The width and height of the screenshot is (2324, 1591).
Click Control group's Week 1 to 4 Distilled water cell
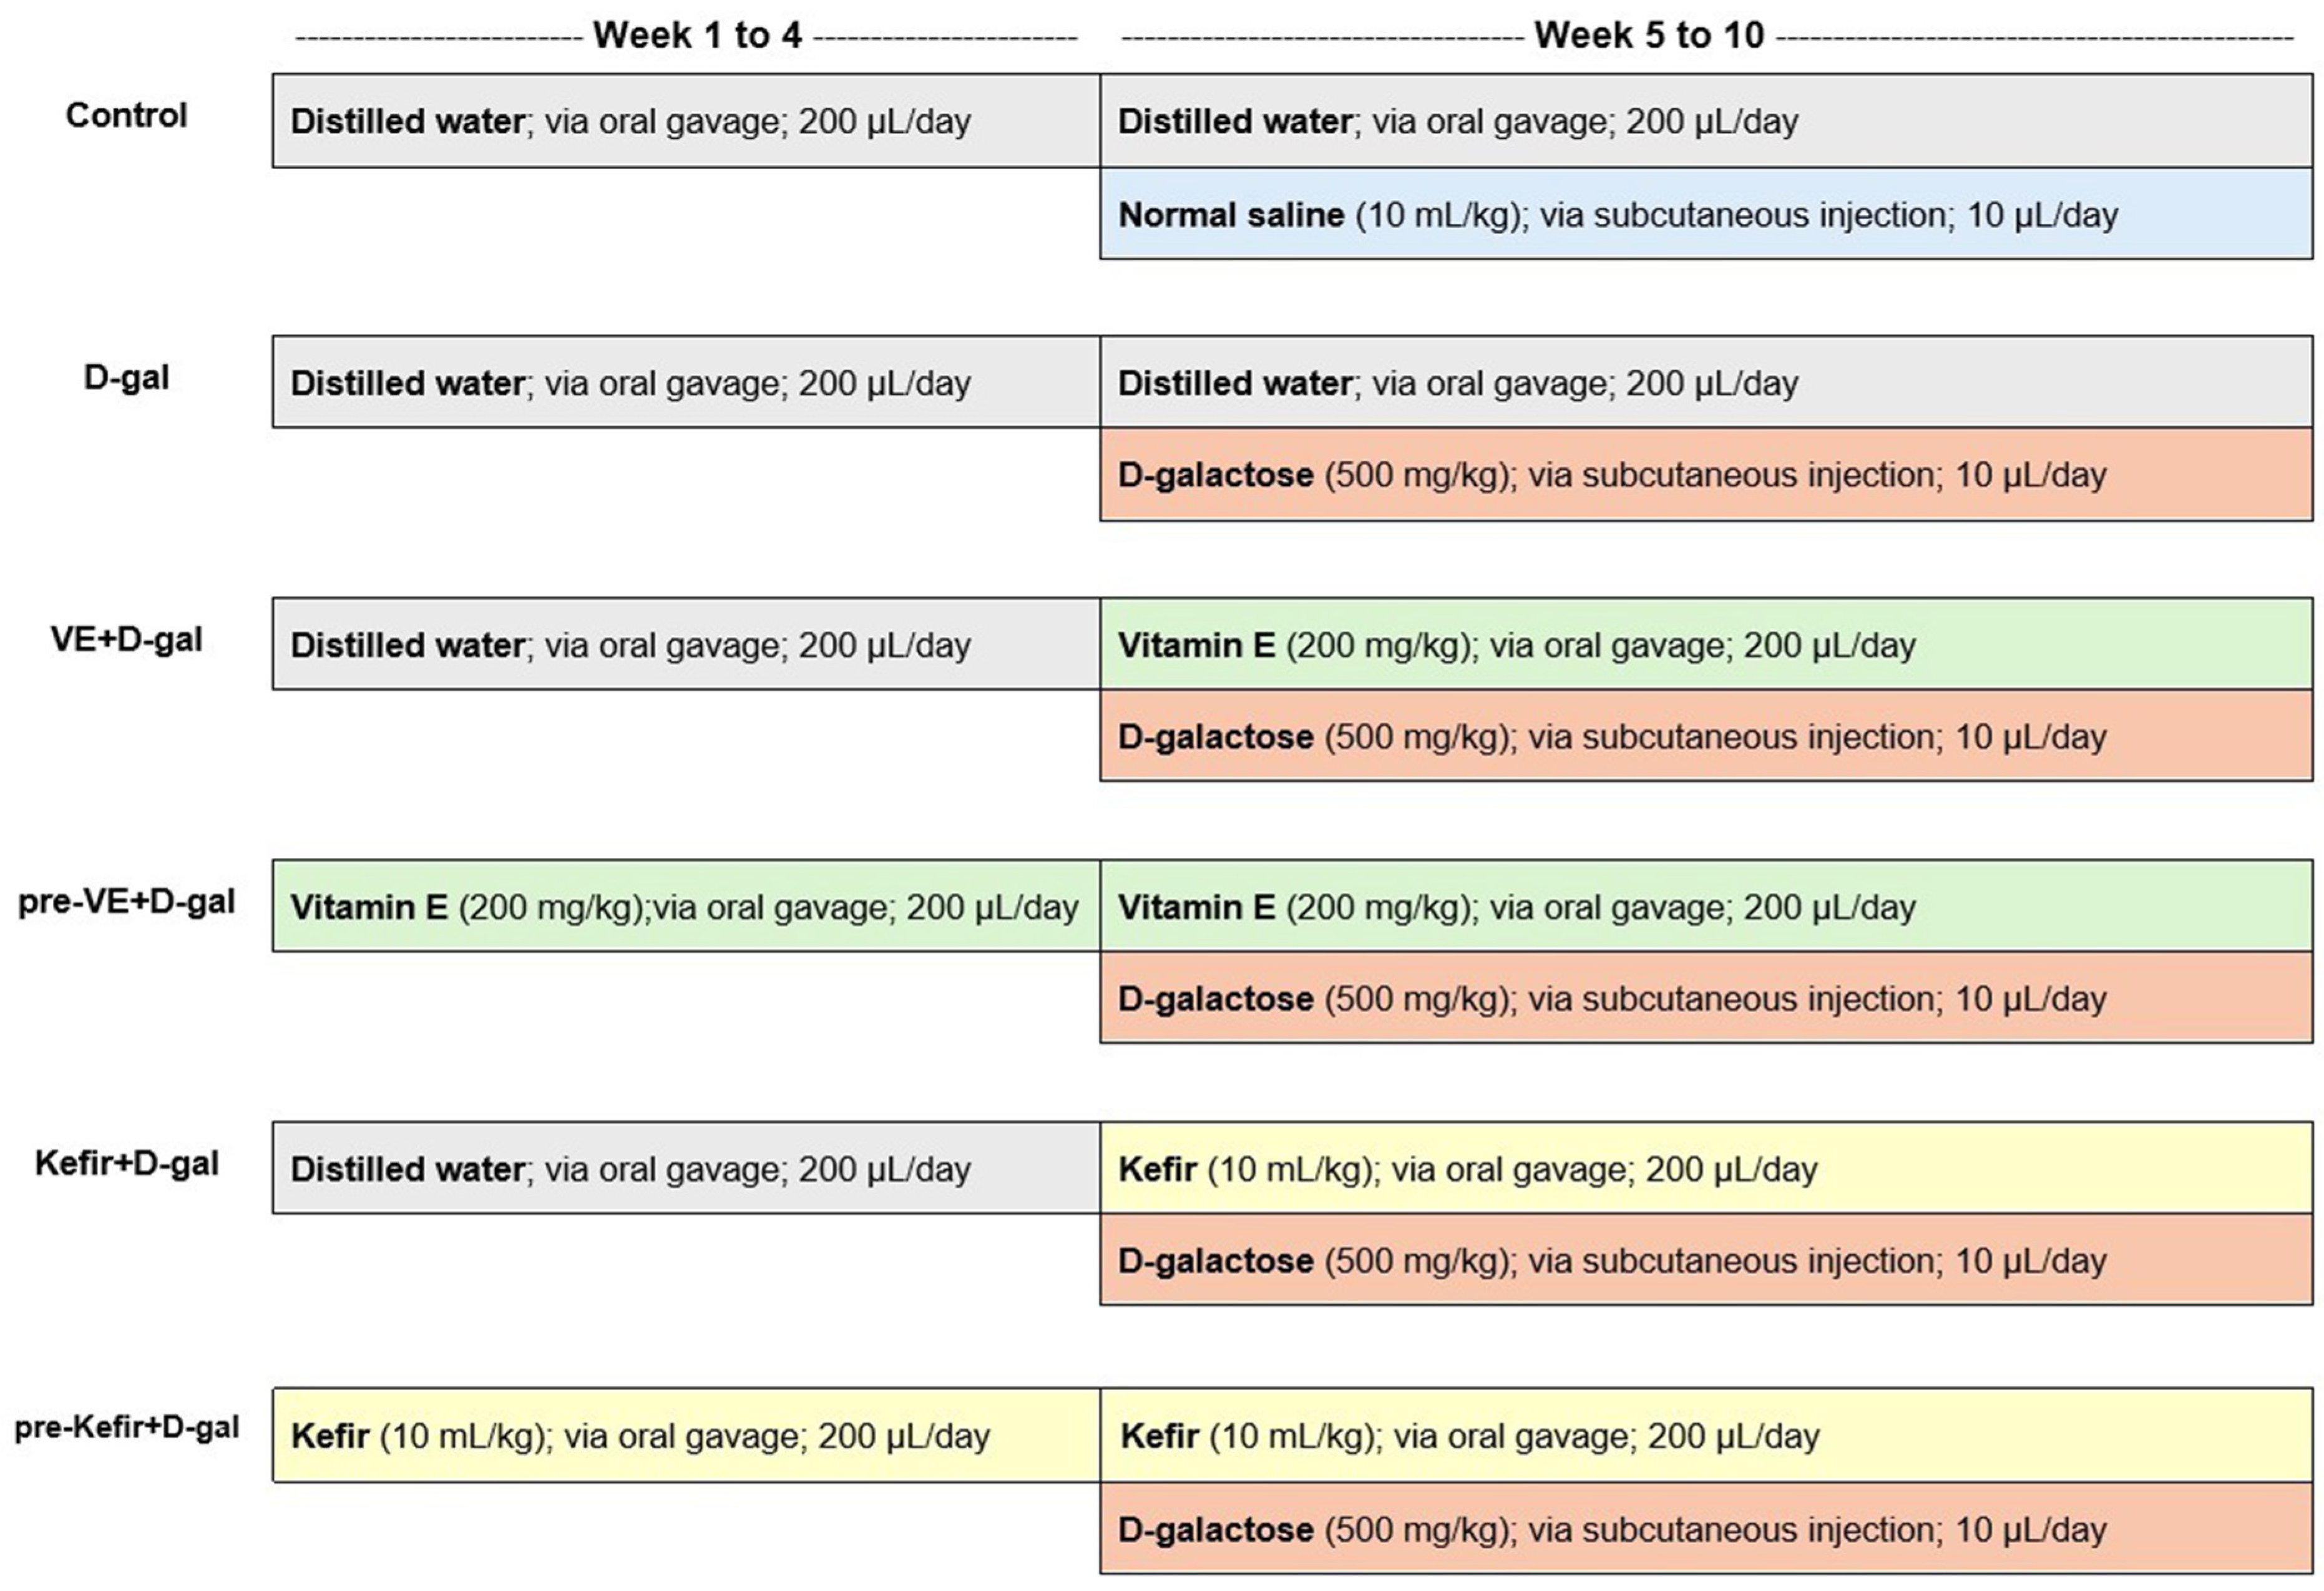pos(686,121)
